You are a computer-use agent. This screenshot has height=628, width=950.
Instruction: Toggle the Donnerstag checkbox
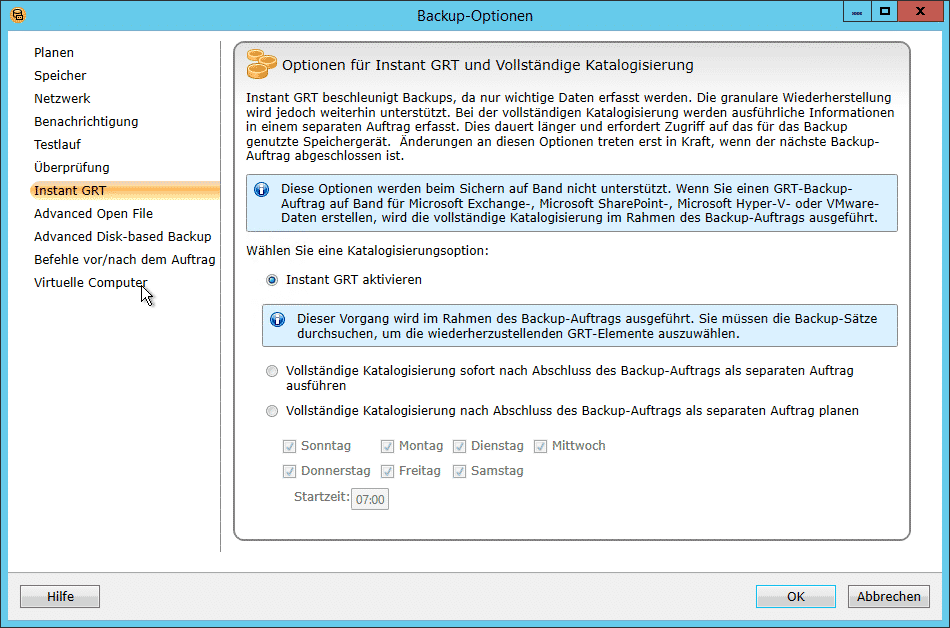(x=290, y=471)
